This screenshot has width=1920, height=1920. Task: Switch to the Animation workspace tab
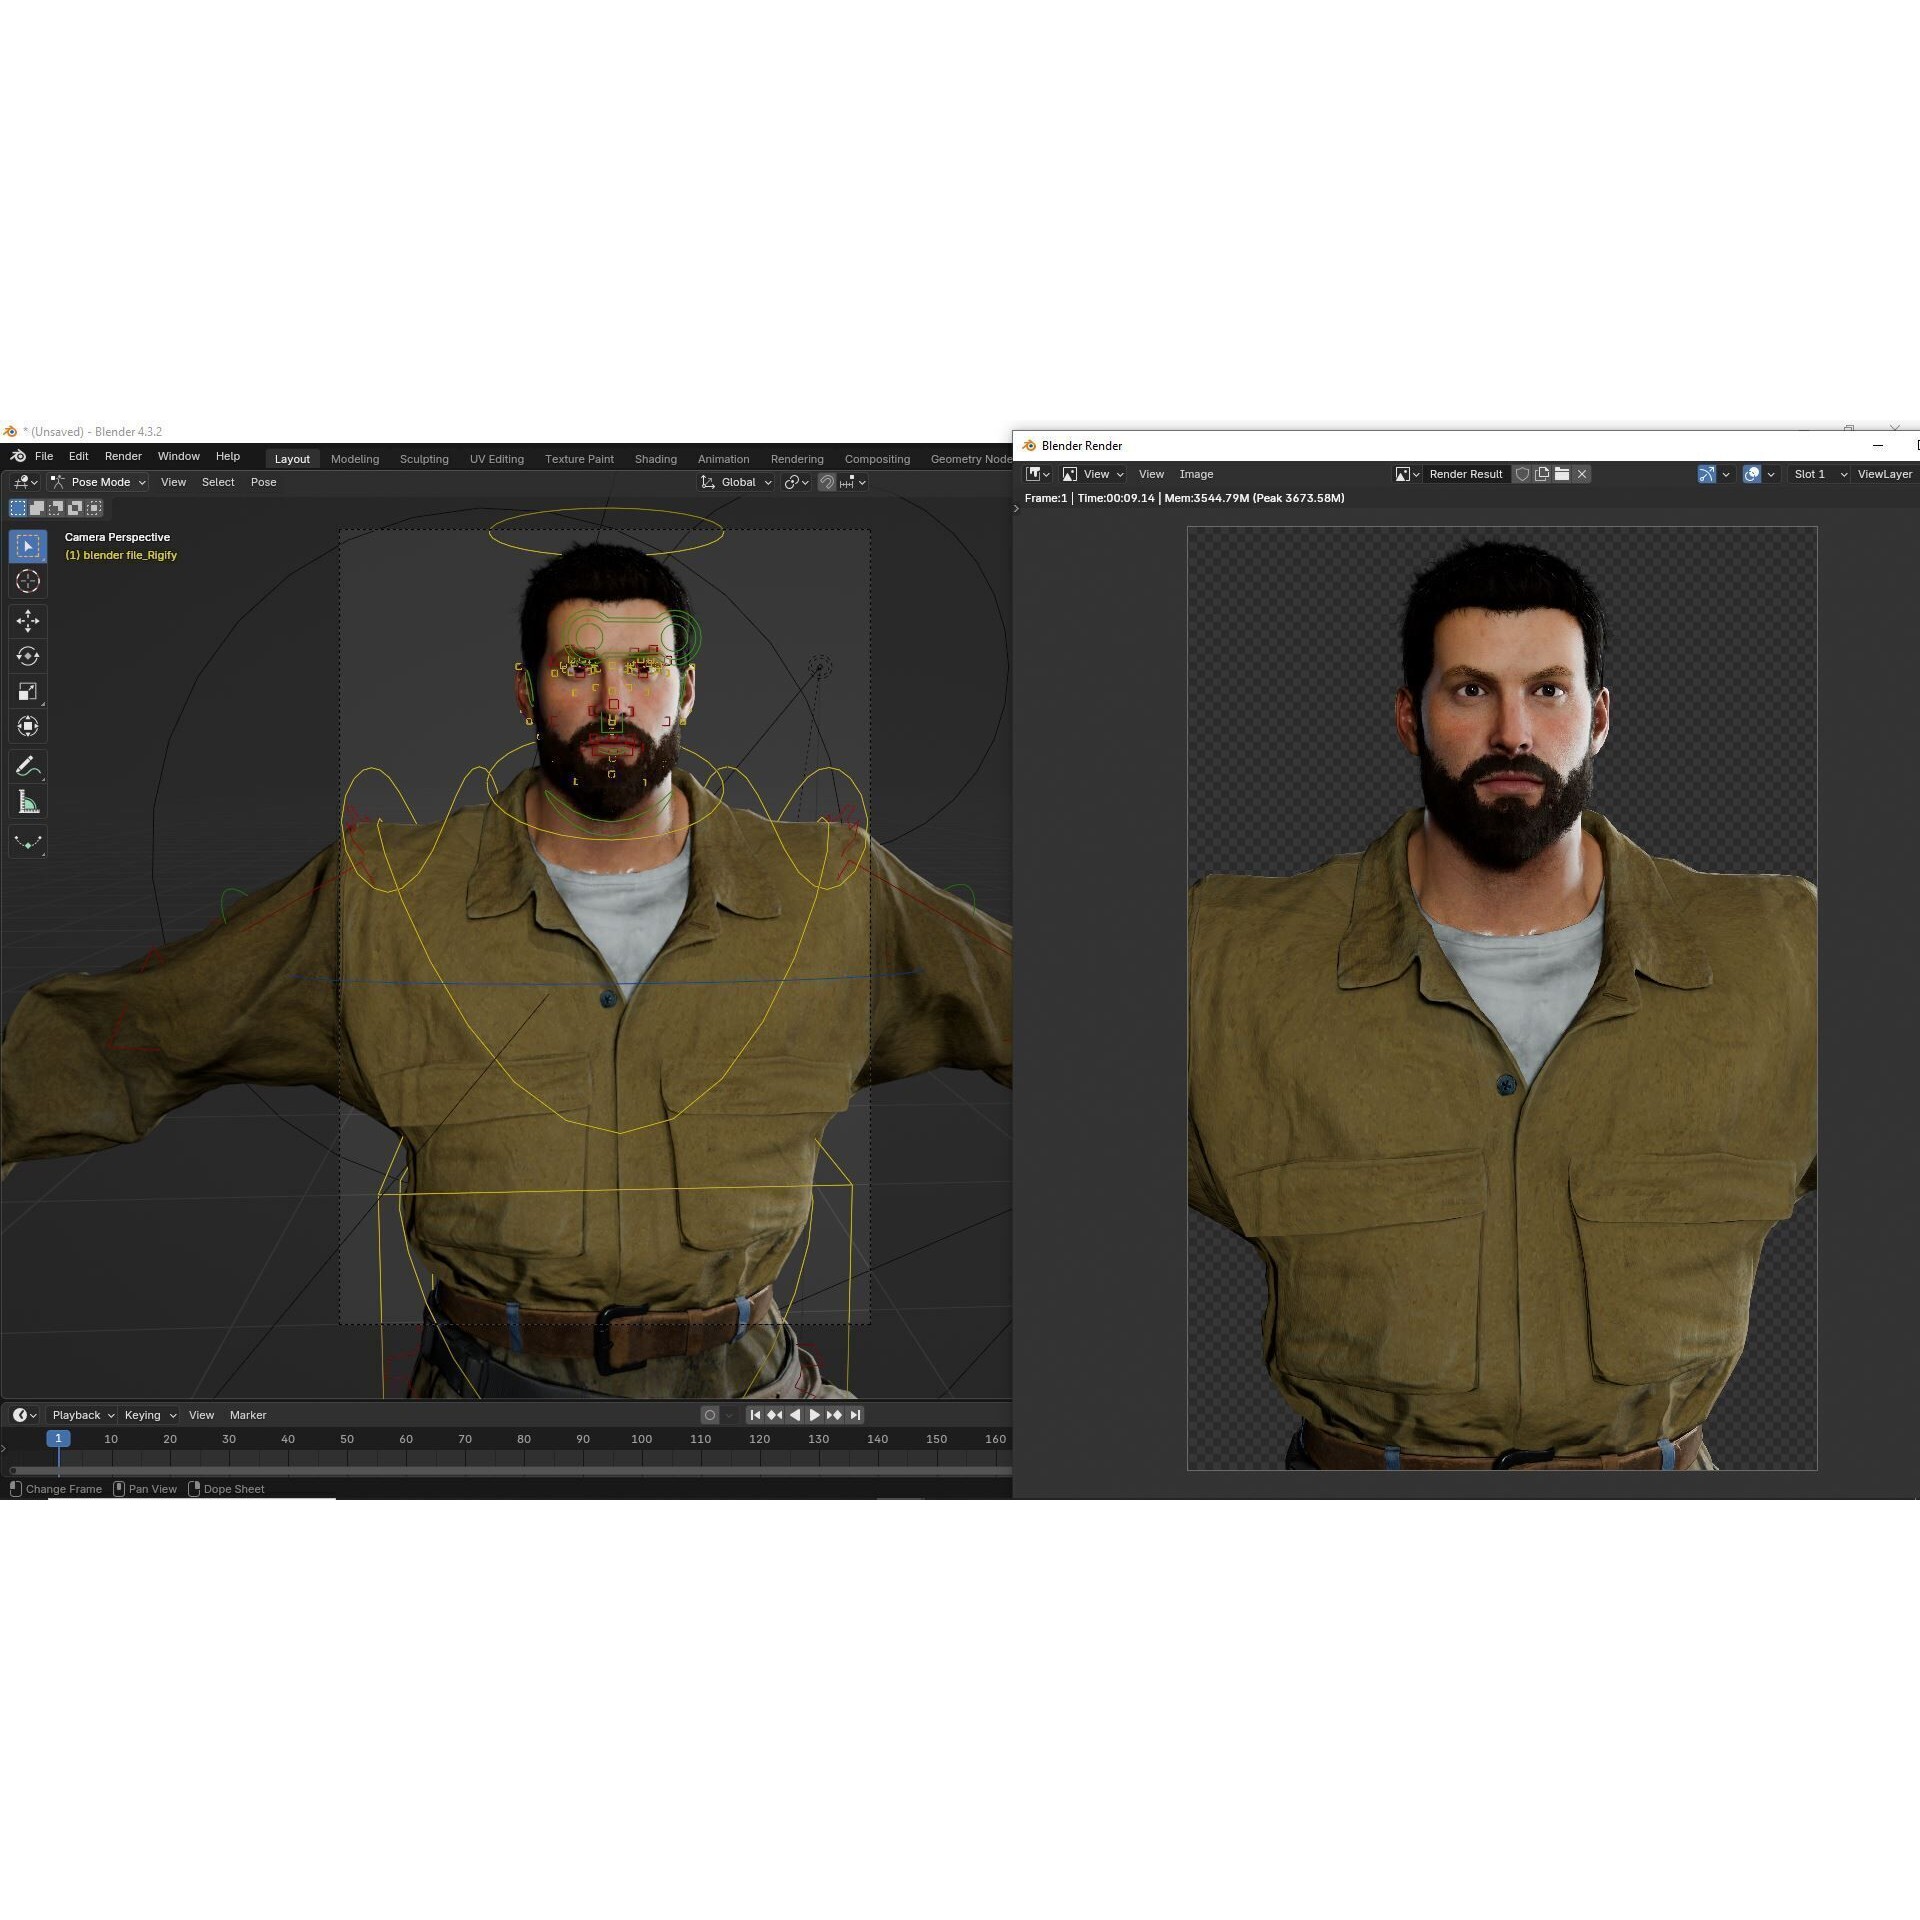(x=723, y=459)
